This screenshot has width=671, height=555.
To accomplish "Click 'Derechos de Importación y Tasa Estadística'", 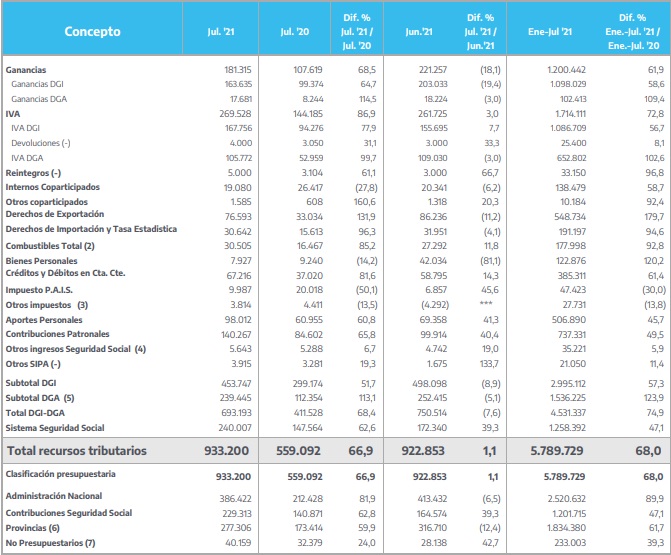I will click(91, 229).
